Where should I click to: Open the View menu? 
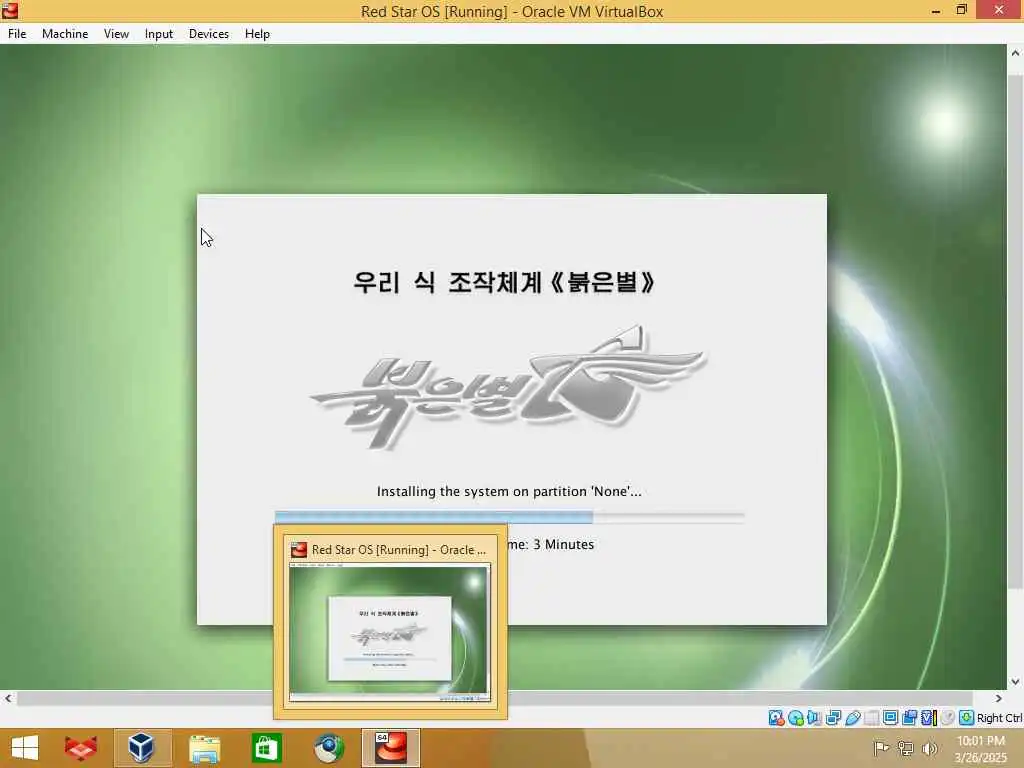tap(116, 33)
